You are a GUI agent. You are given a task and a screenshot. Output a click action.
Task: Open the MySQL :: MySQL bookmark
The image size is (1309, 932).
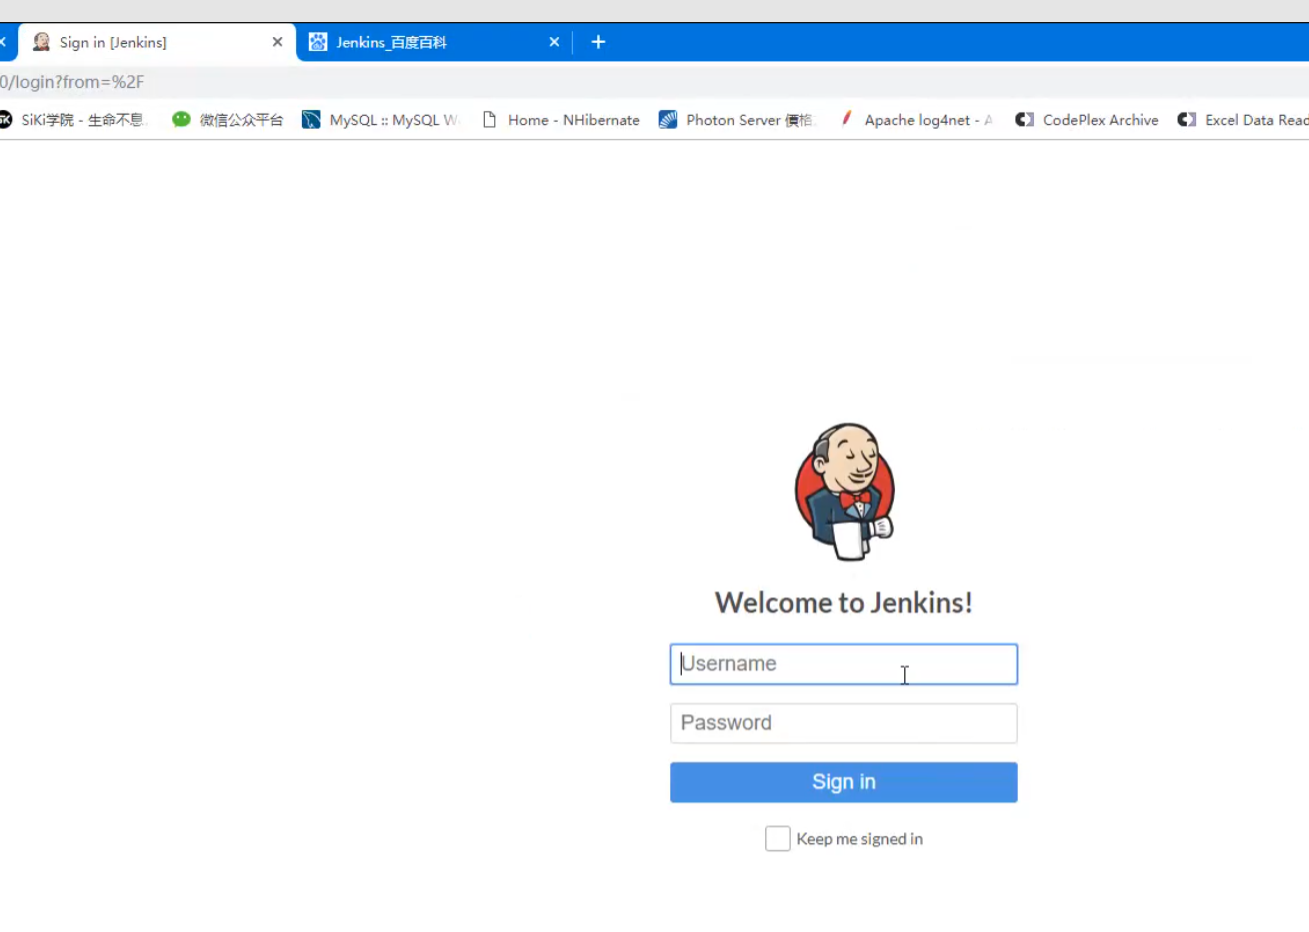(381, 120)
